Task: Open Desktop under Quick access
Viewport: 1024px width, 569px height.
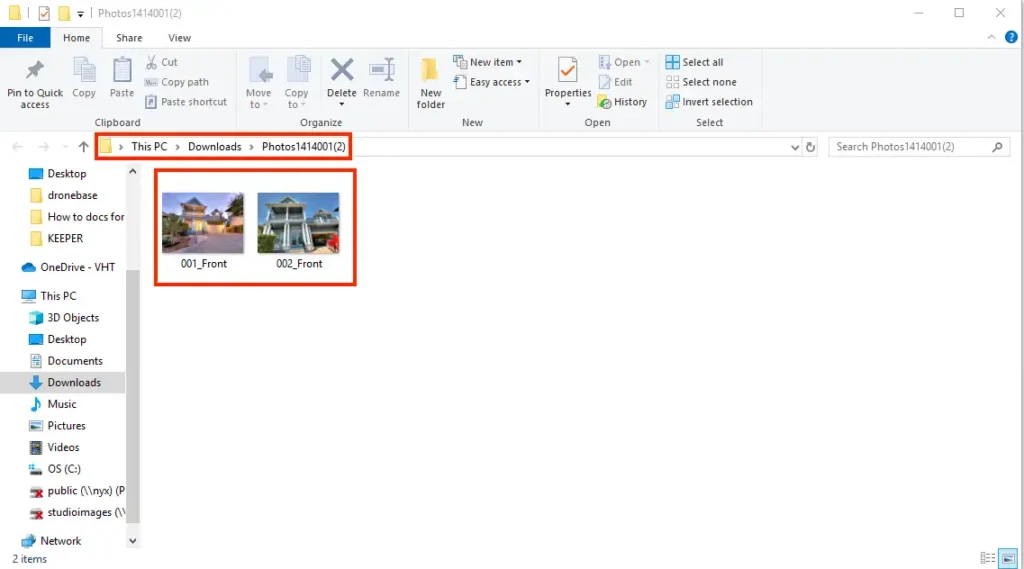Action: coord(67,174)
